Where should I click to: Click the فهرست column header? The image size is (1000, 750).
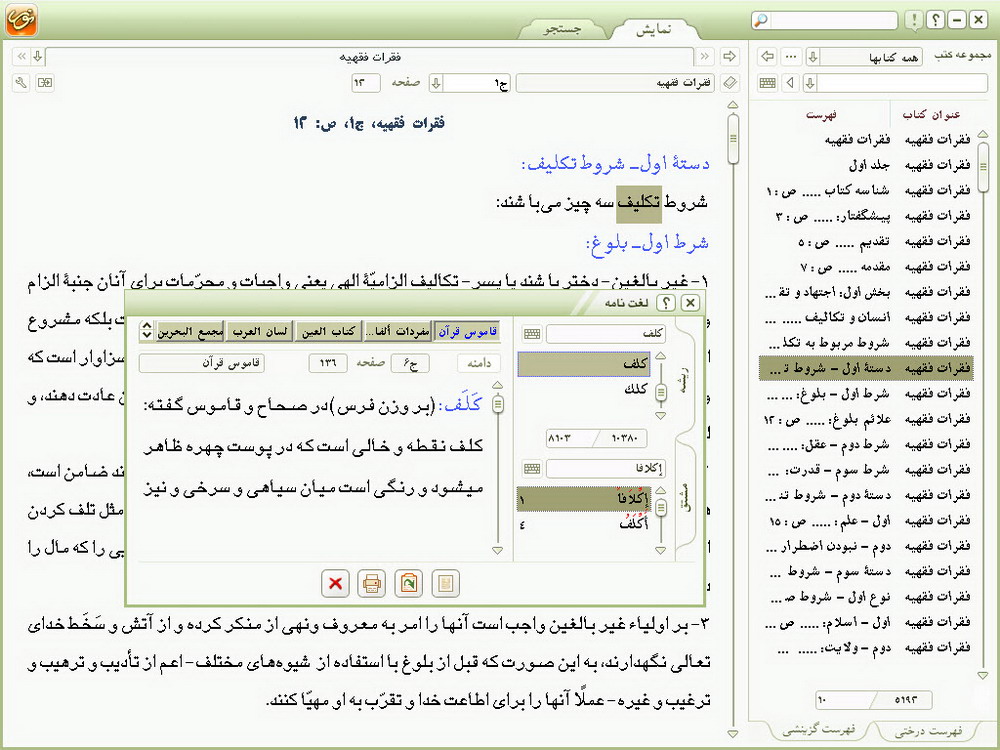[821, 115]
